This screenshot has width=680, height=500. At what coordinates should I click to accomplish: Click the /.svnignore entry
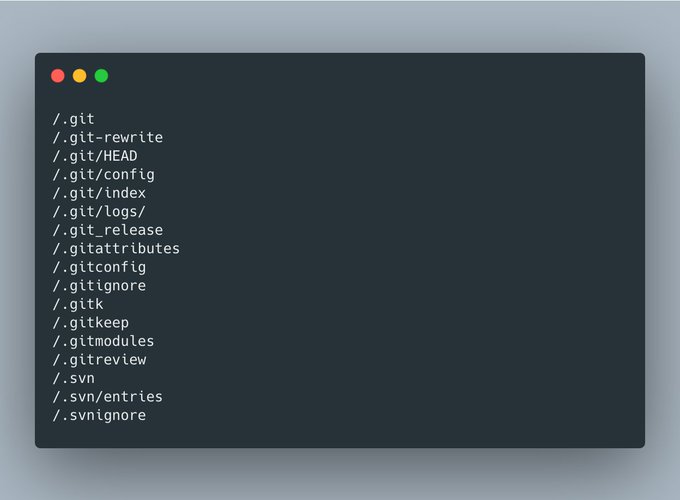click(99, 415)
